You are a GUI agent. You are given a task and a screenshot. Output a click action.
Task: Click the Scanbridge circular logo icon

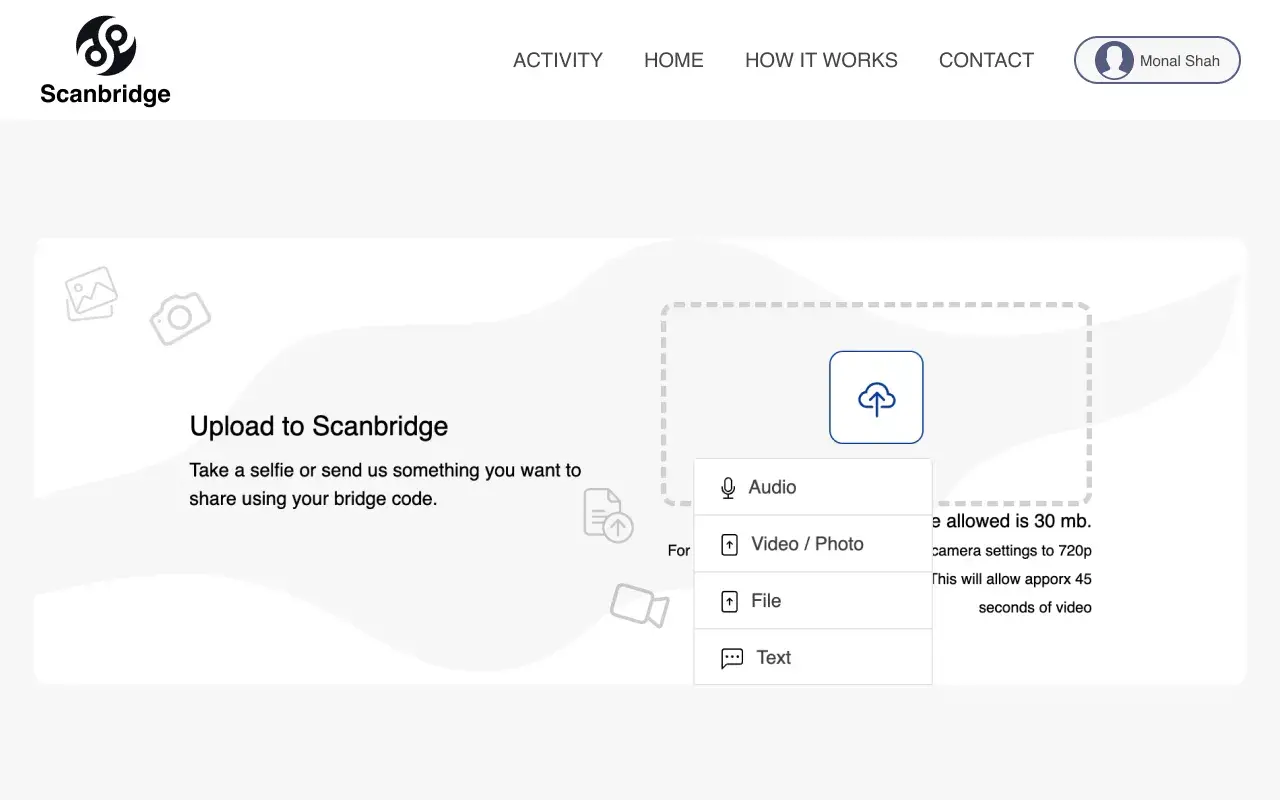106,46
